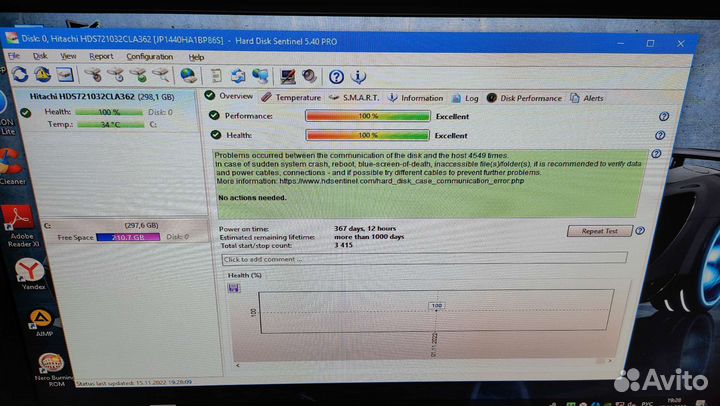Open the Configuration menu
The height and width of the screenshot is (406, 720).
tap(150, 56)
